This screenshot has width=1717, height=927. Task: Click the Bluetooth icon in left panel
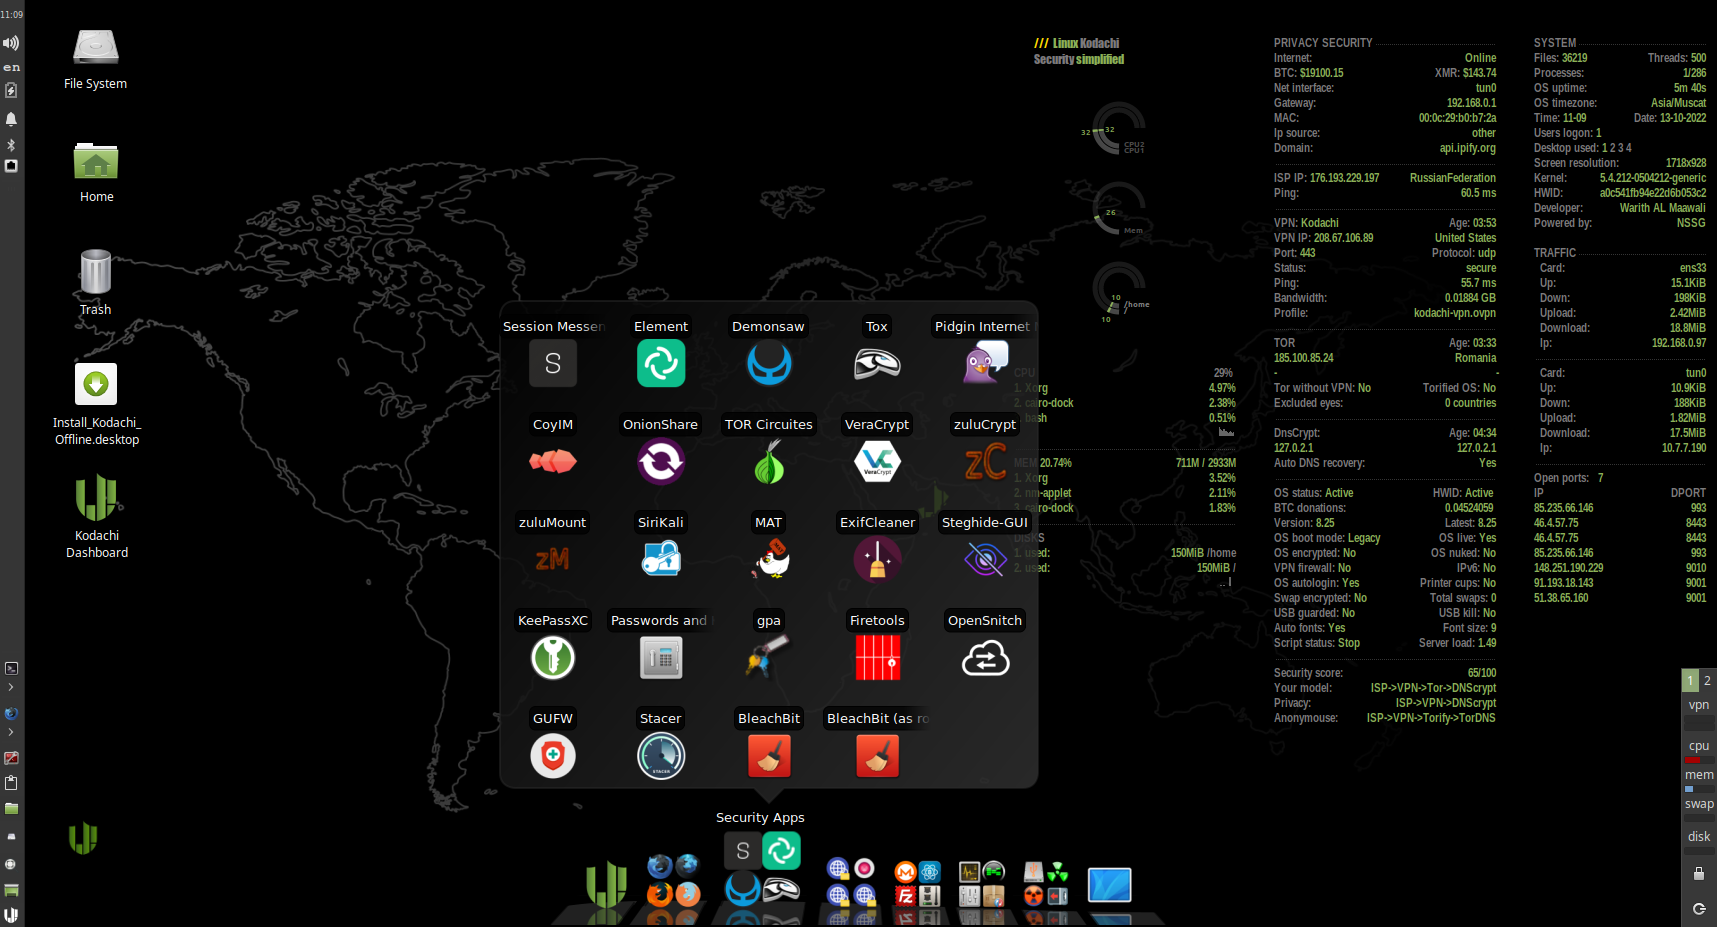(x=11, y=145)
